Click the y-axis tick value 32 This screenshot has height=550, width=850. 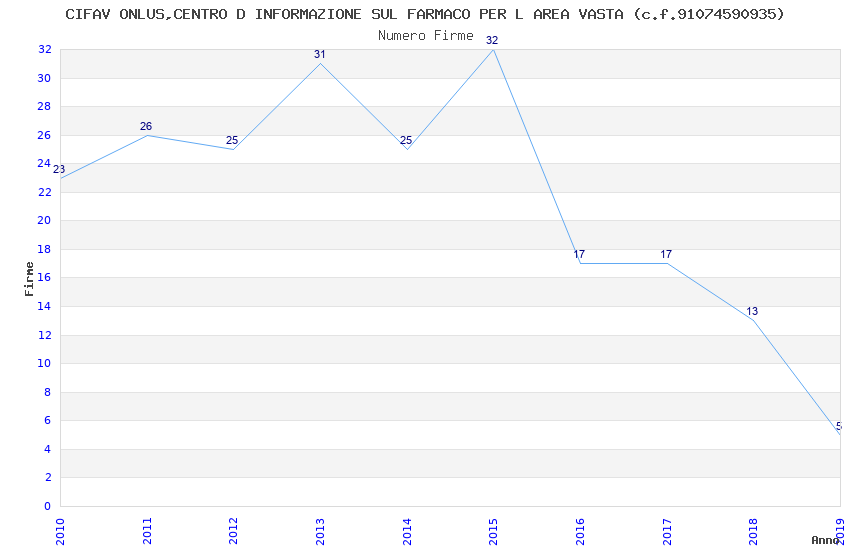[44, 49]
